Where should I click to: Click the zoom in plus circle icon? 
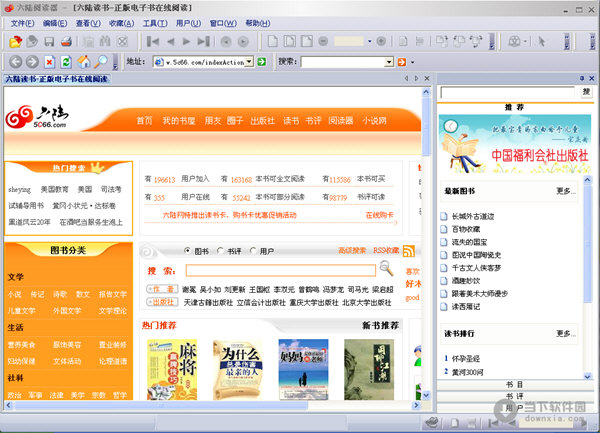pos(381,41)
